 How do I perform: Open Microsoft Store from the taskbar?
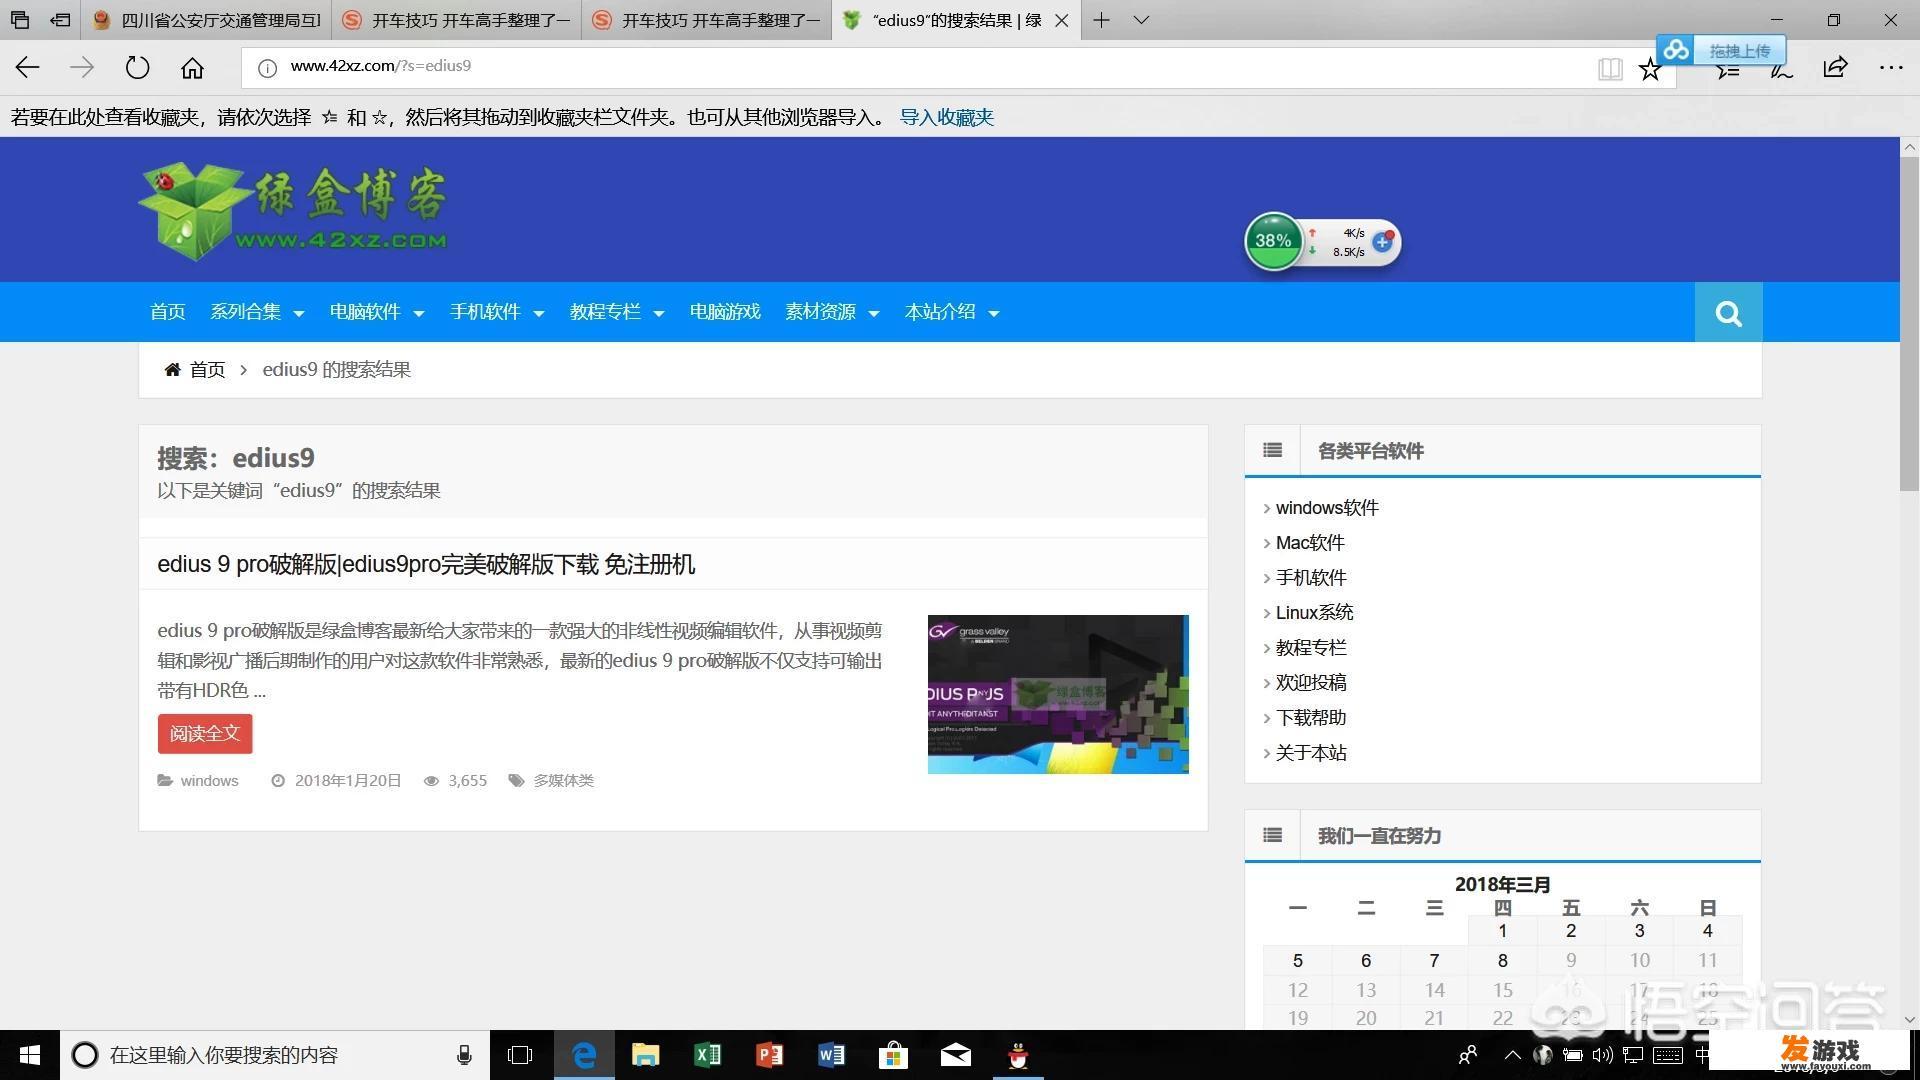click(x=893, y=1055)
